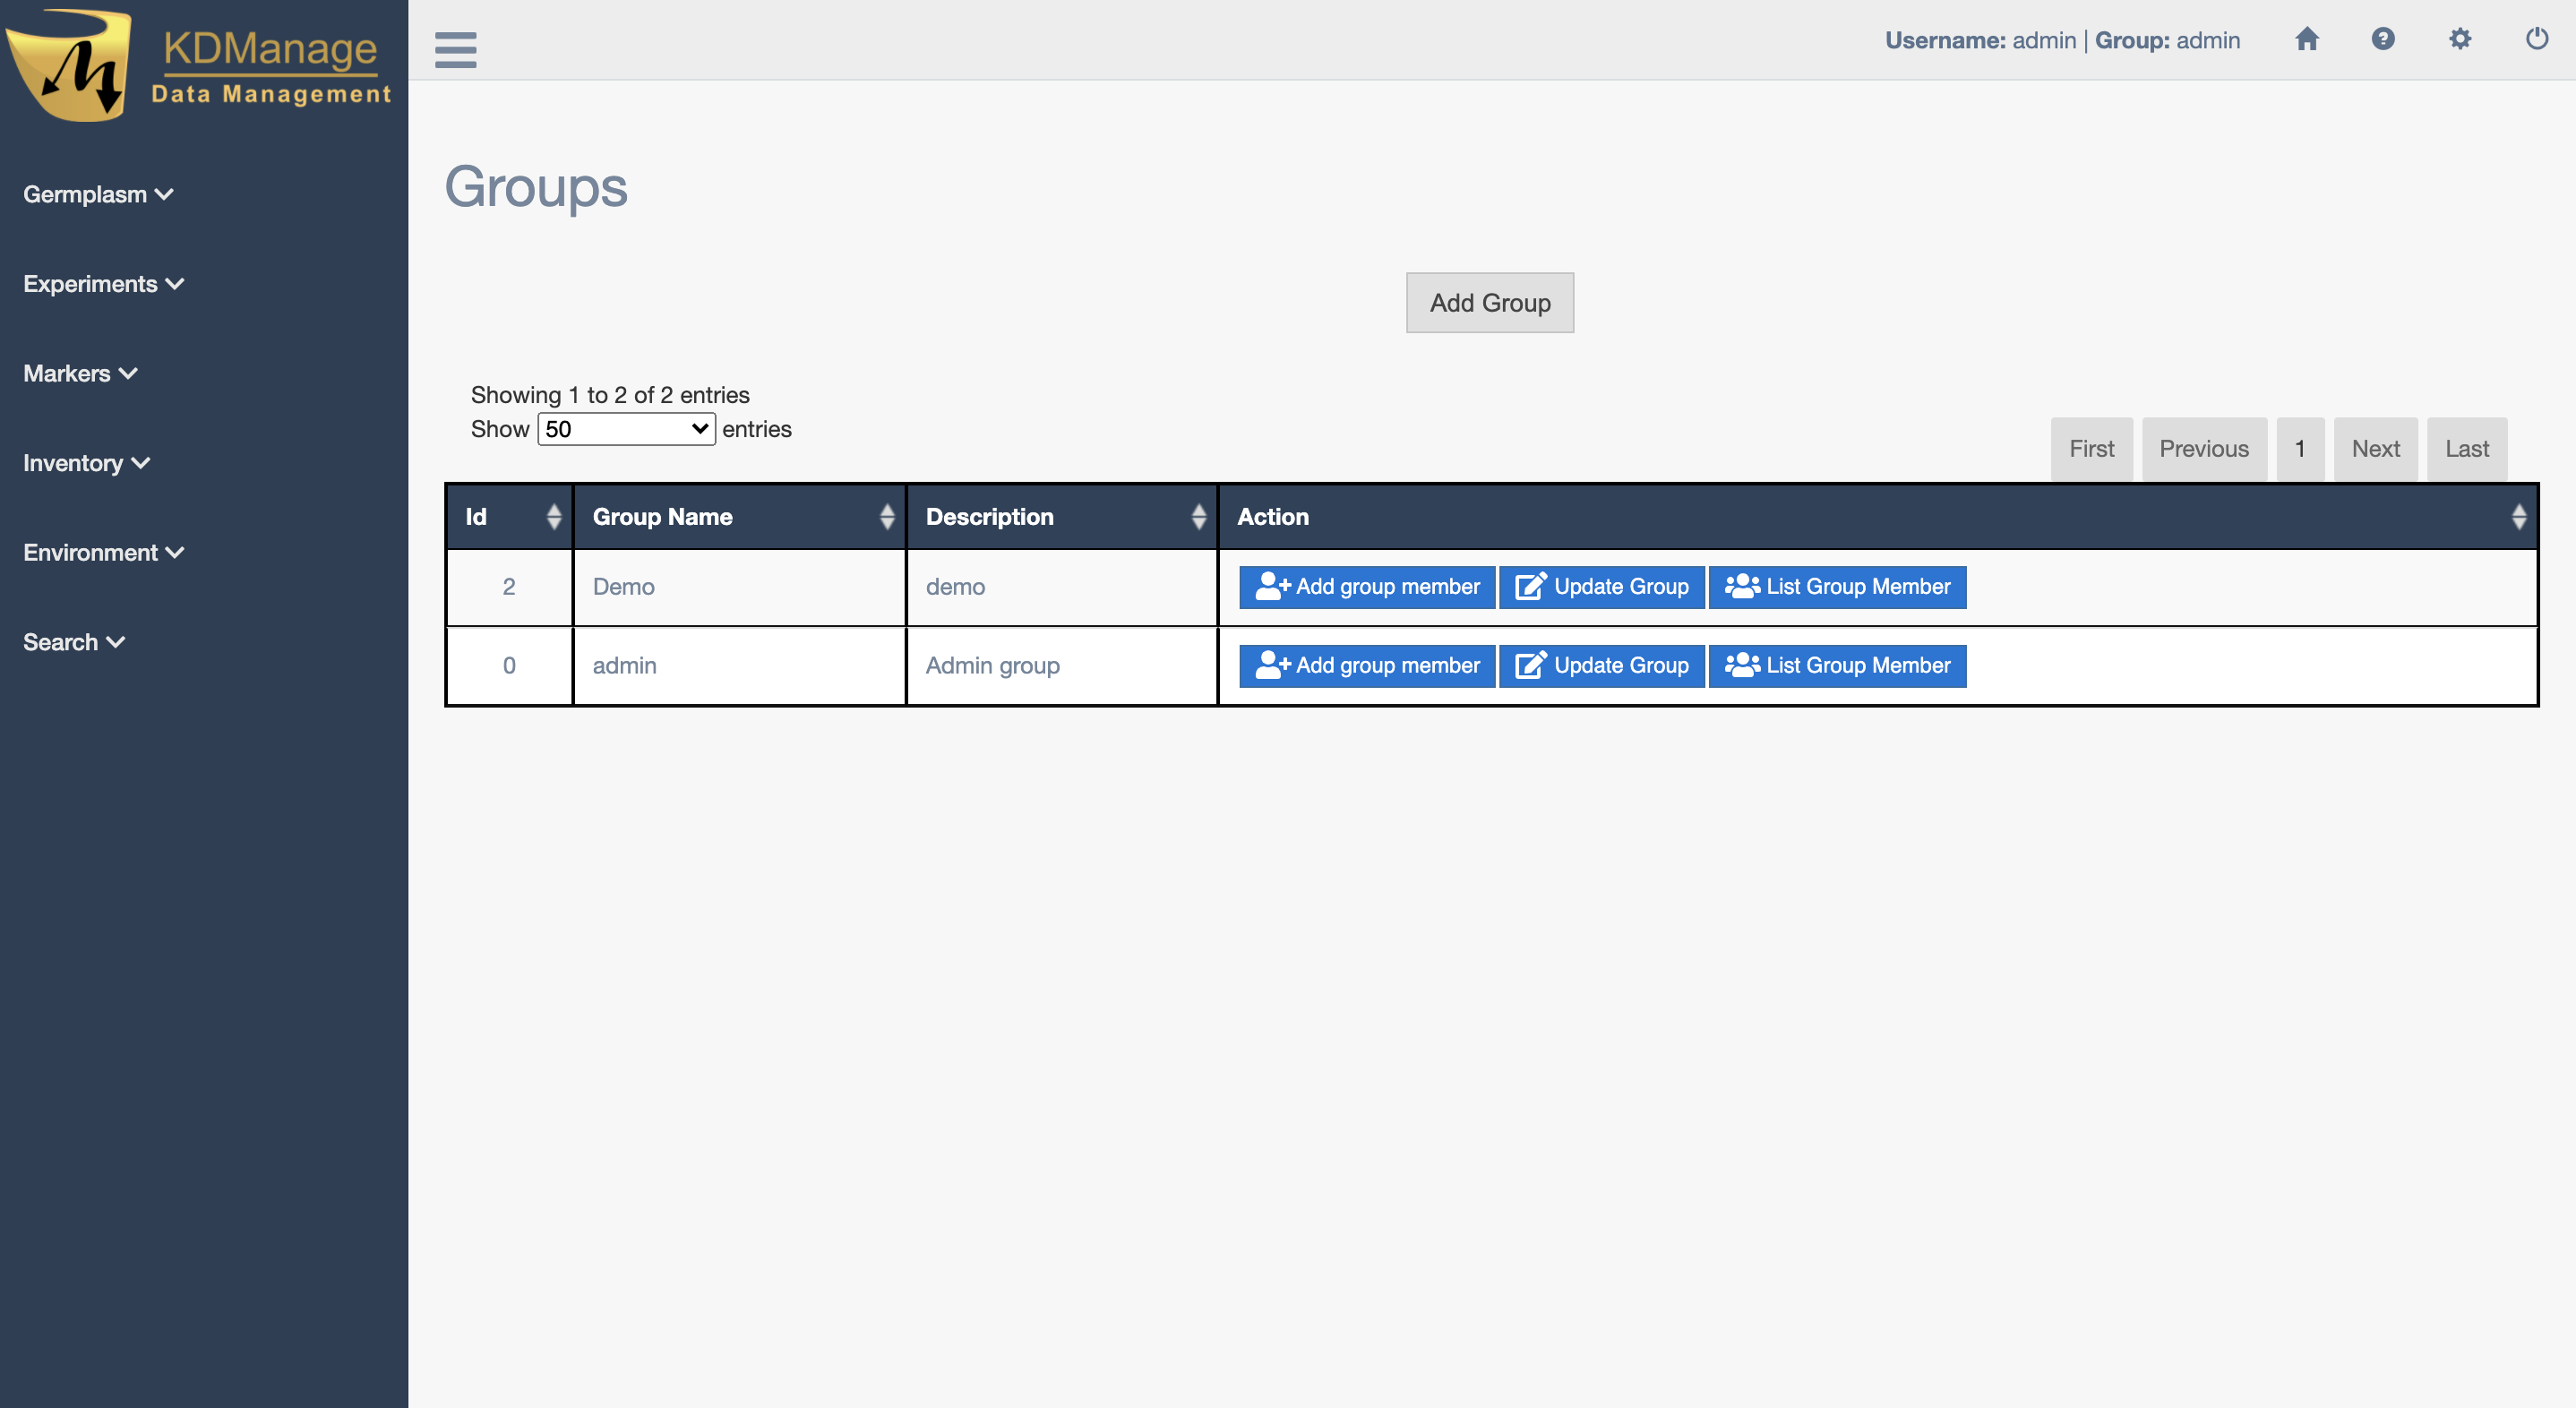The image size is (2576, 1408).
Task: Add group member to Demo group
Action: (x=1366, y=587)
